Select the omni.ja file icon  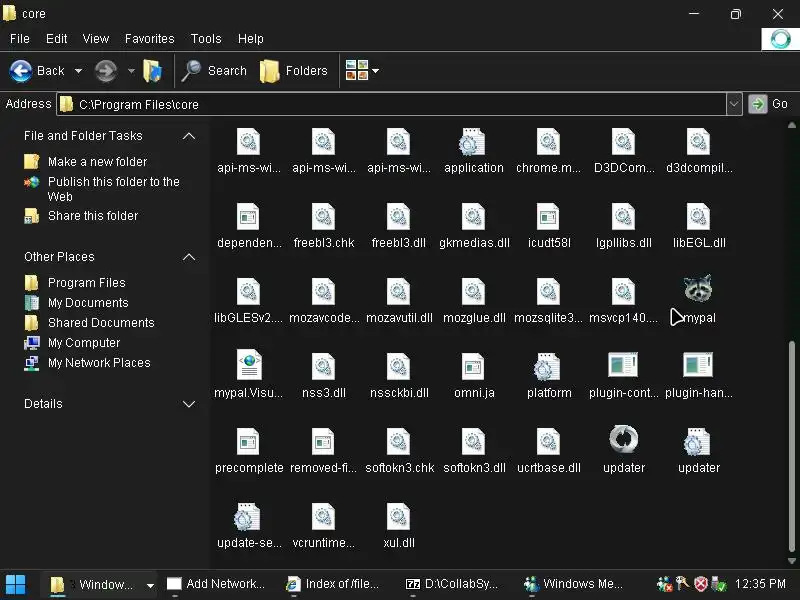(473, 367)
